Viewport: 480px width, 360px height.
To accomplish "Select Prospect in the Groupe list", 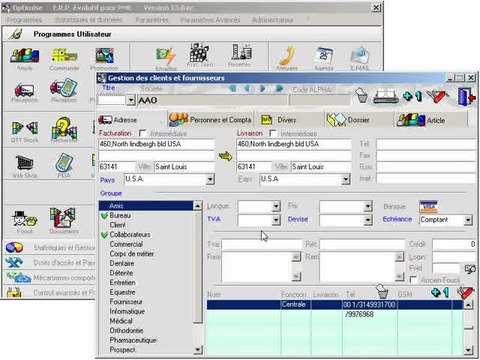I will pyautogui.click(x=122, y=350).
